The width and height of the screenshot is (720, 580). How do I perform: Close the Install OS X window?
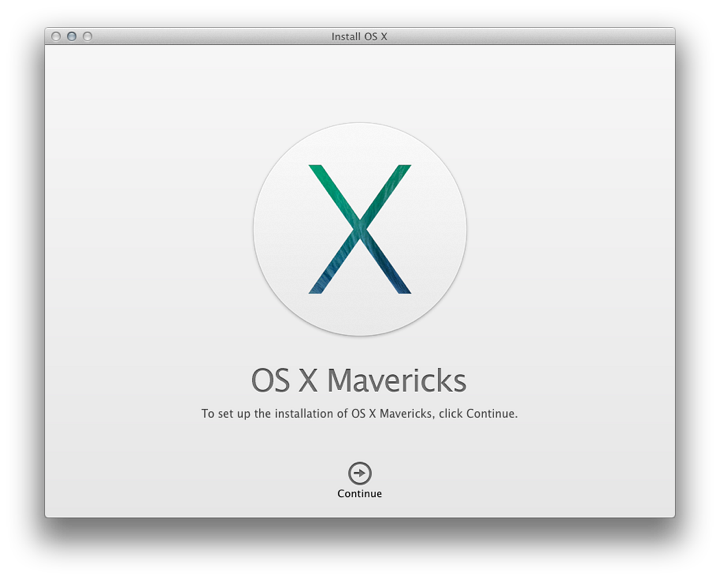[x=56, y=36]
